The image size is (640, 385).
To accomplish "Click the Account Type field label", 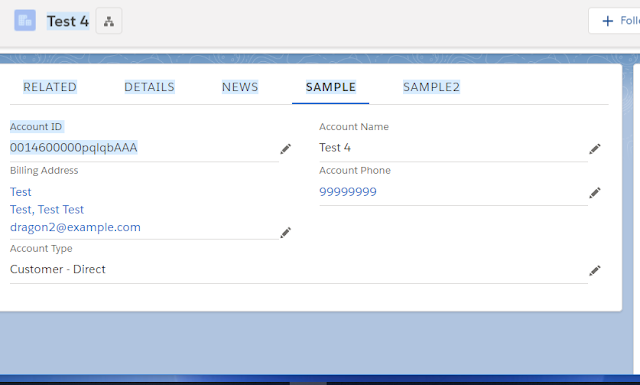I will tap(41, 248).
